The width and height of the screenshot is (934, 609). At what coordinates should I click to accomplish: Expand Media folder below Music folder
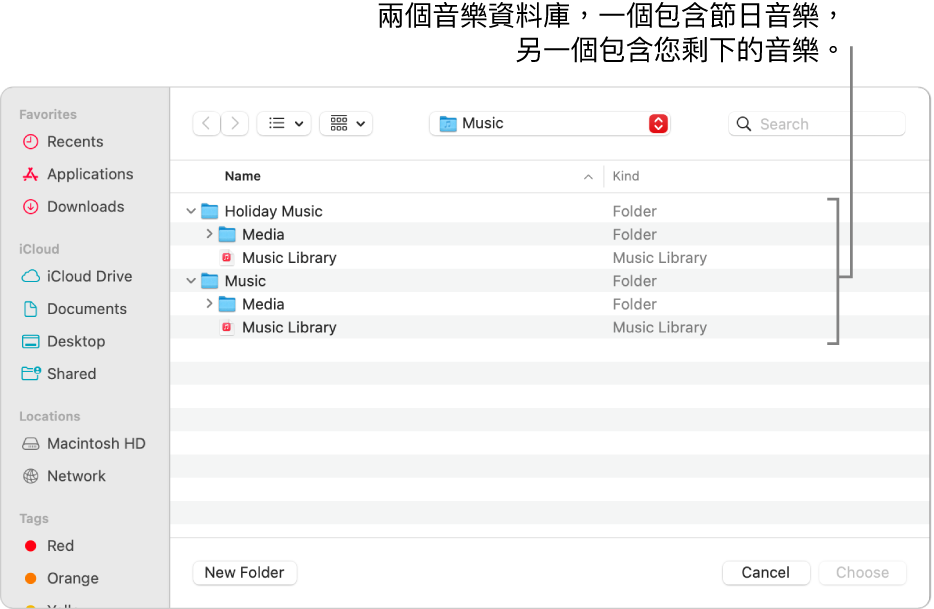click(209, 304)
